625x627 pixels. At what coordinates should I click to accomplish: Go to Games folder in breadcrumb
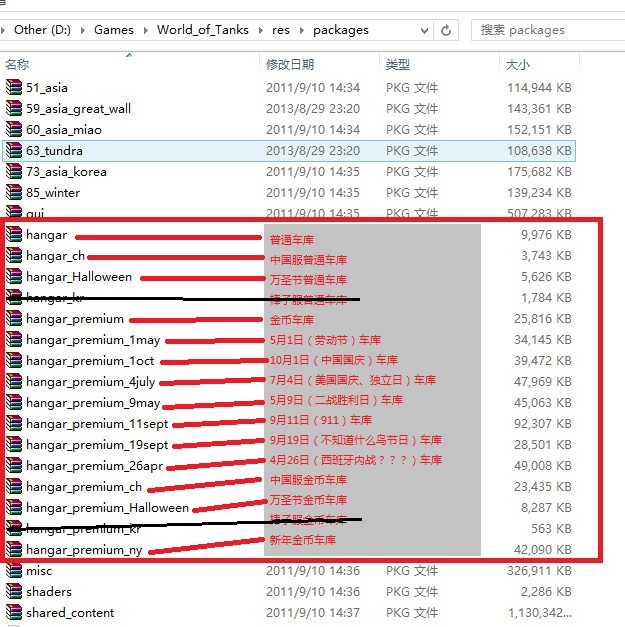pyautogui.click(x=114, y=30)
